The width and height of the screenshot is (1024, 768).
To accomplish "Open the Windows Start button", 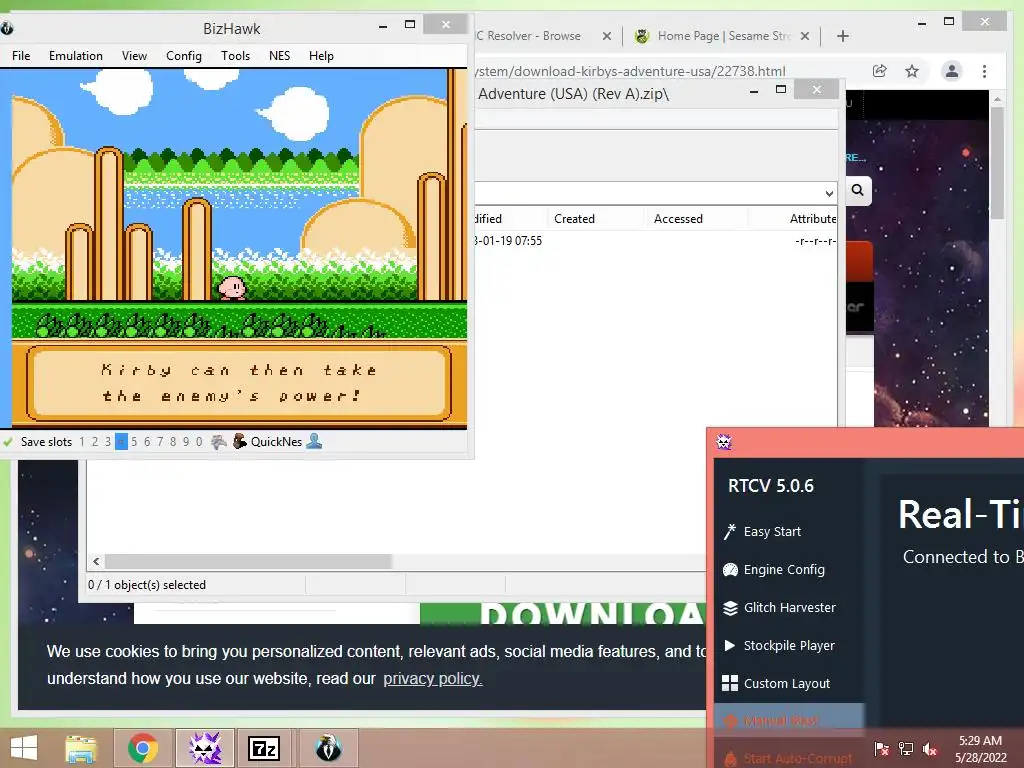I will 24,748.
